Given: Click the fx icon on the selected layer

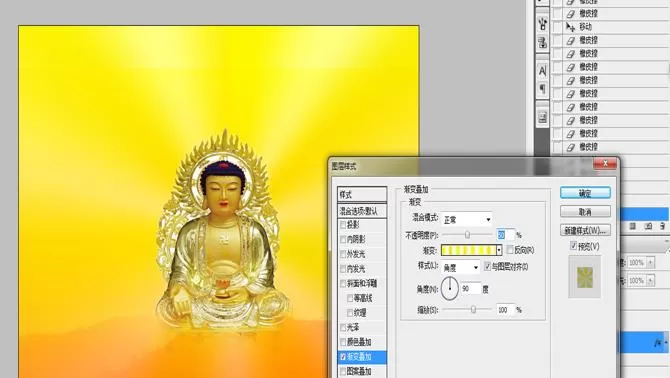Looking at the screenshot, I should pyautogui.click(x=658, y=343).
